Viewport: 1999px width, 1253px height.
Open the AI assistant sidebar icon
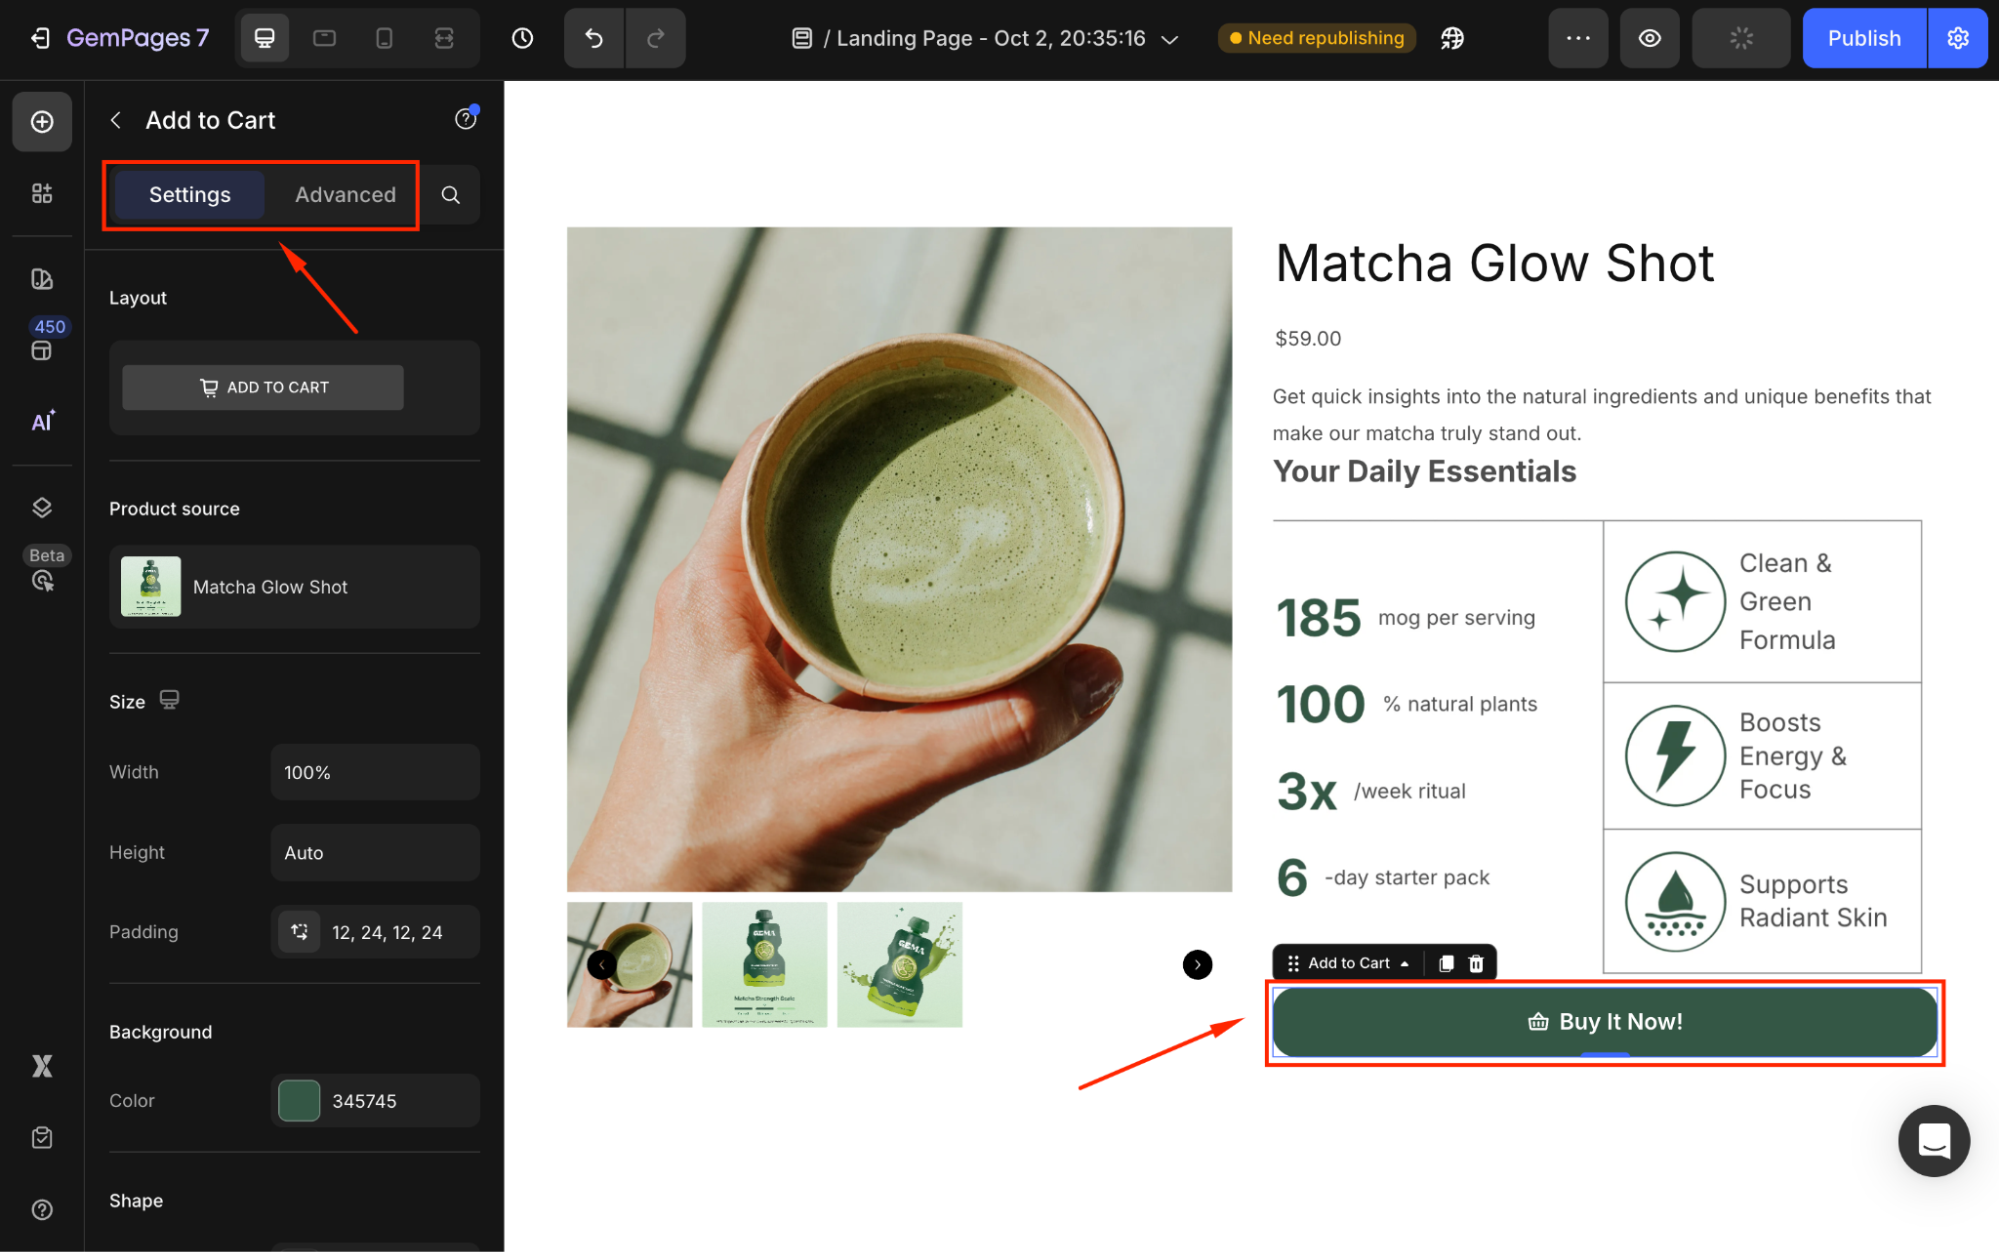pyautogui.click(x=42, y=421)
